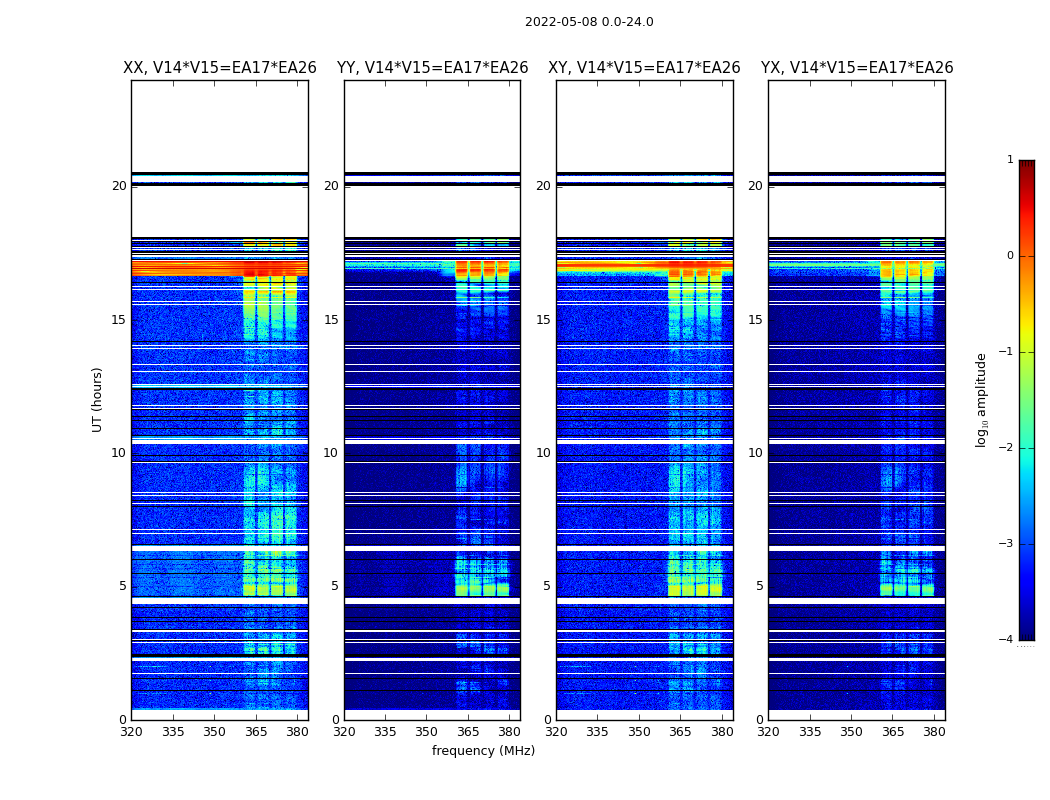
Task: Pick the colorbar tick label 0
Action: (1010, 256)
